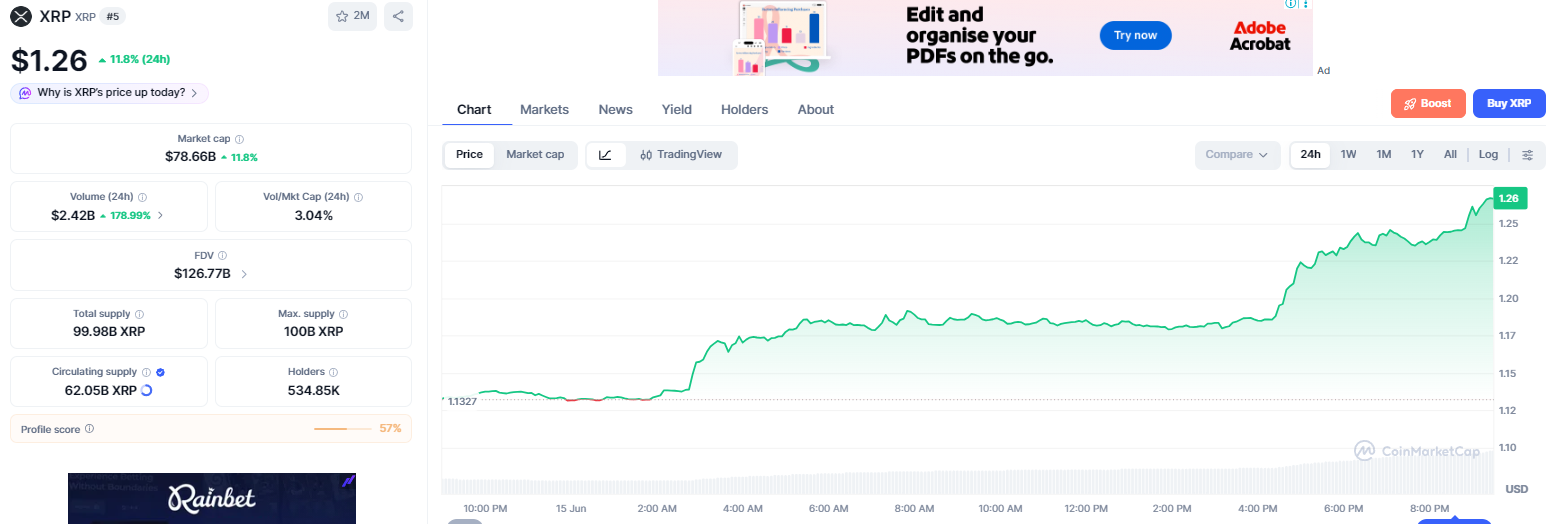Click the $126.77B FDV value
This screenshot has height=524, width=1546.
pyautogui.click(x=202, y=273)
